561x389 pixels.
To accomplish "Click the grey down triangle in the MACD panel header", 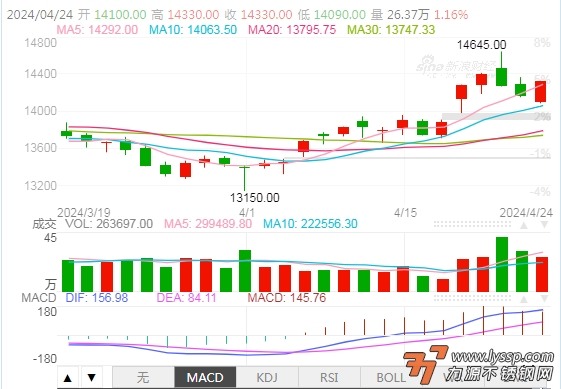I will 544,299.
